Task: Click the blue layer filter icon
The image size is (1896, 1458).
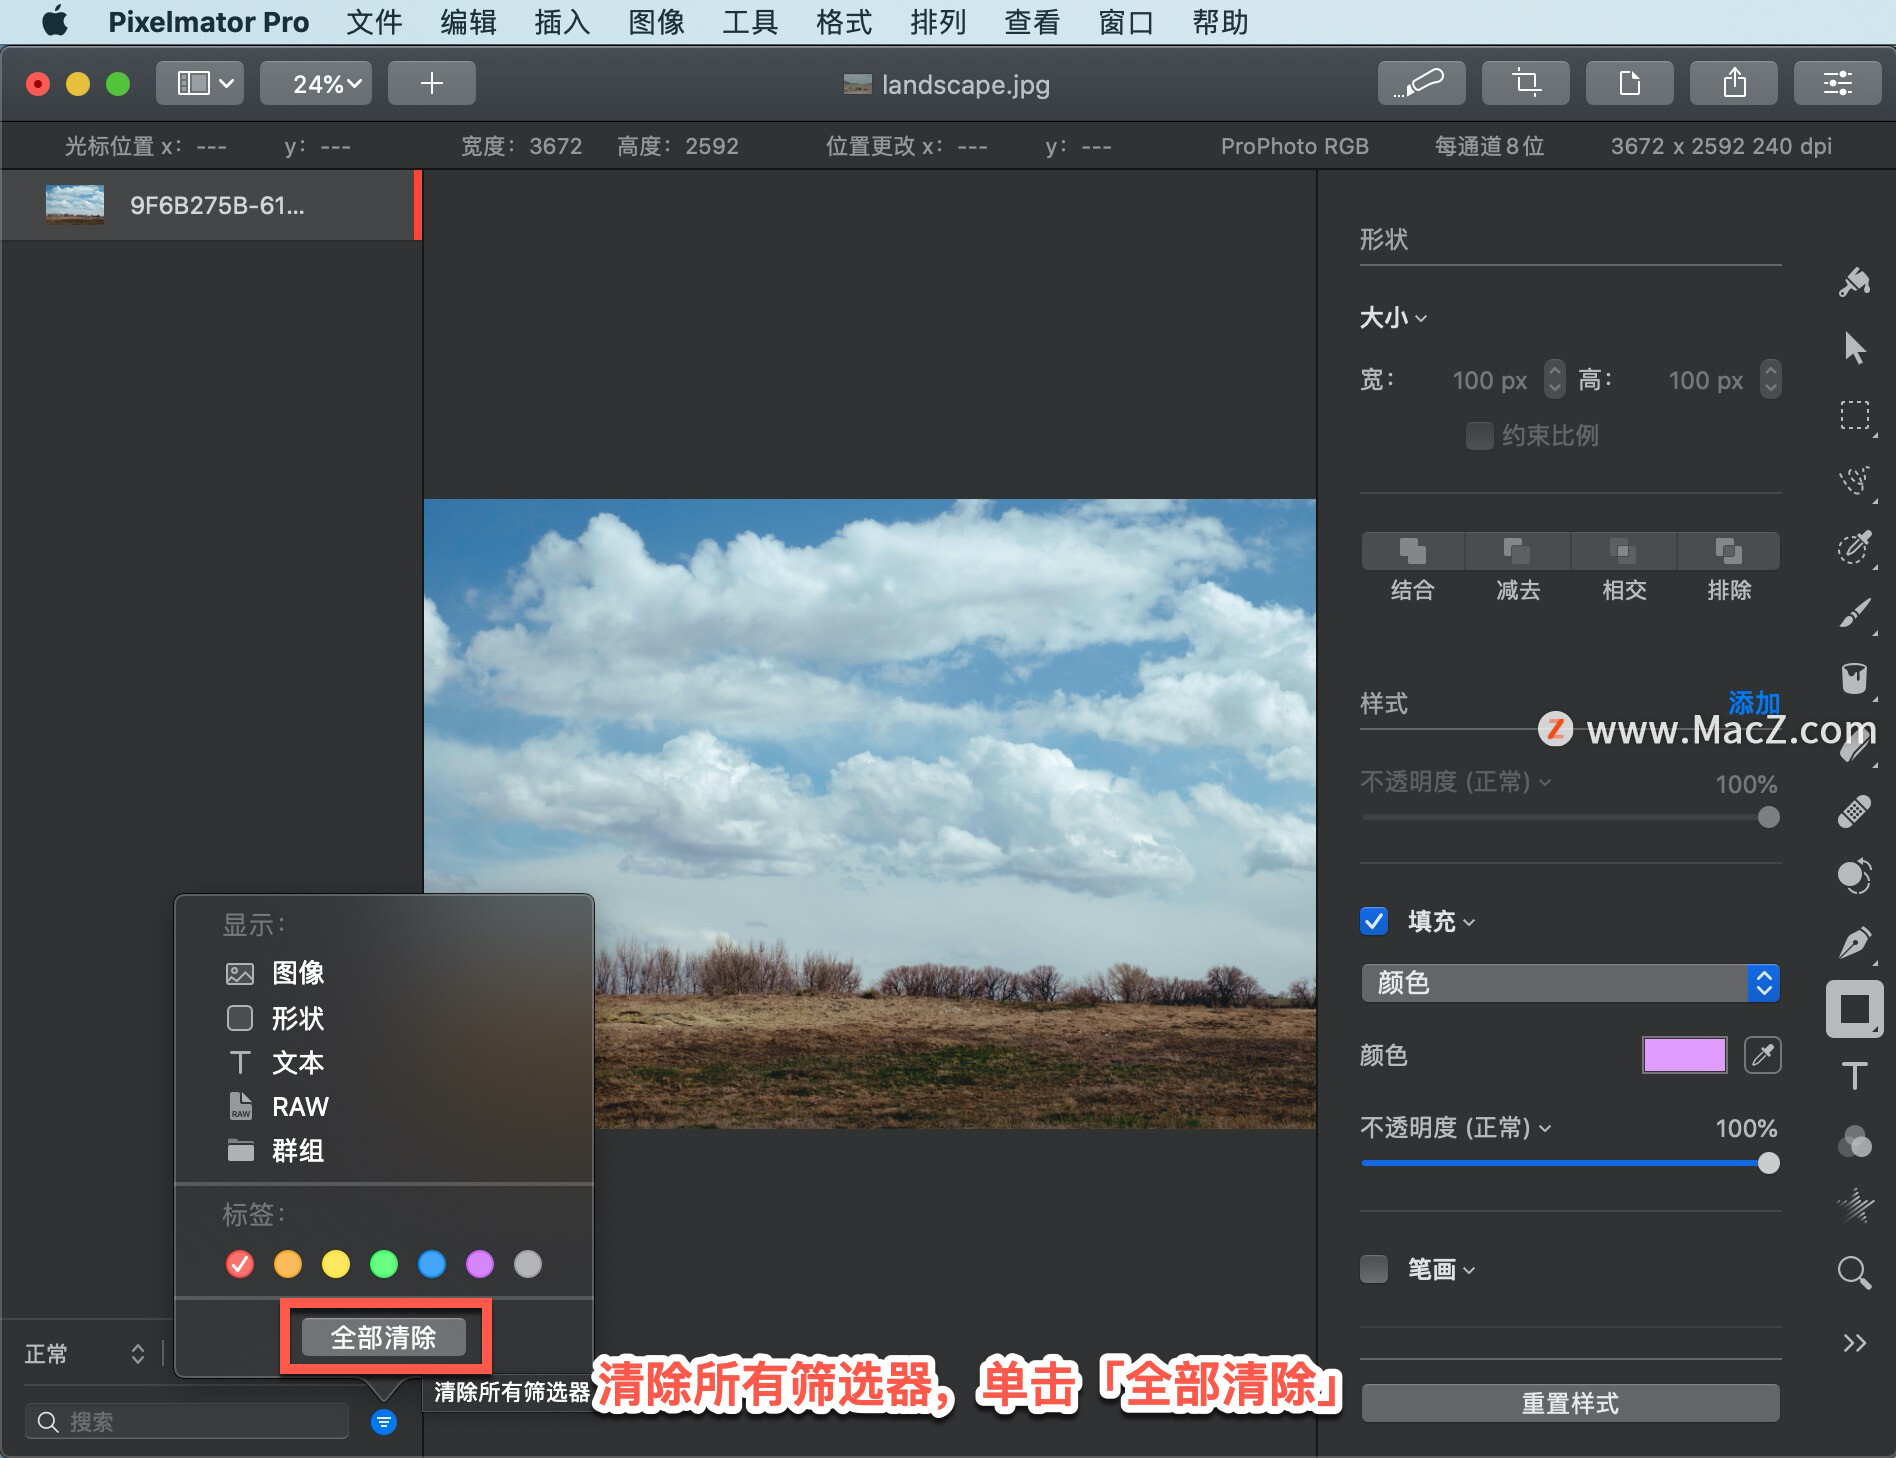Action: [x=383, y=1421]
